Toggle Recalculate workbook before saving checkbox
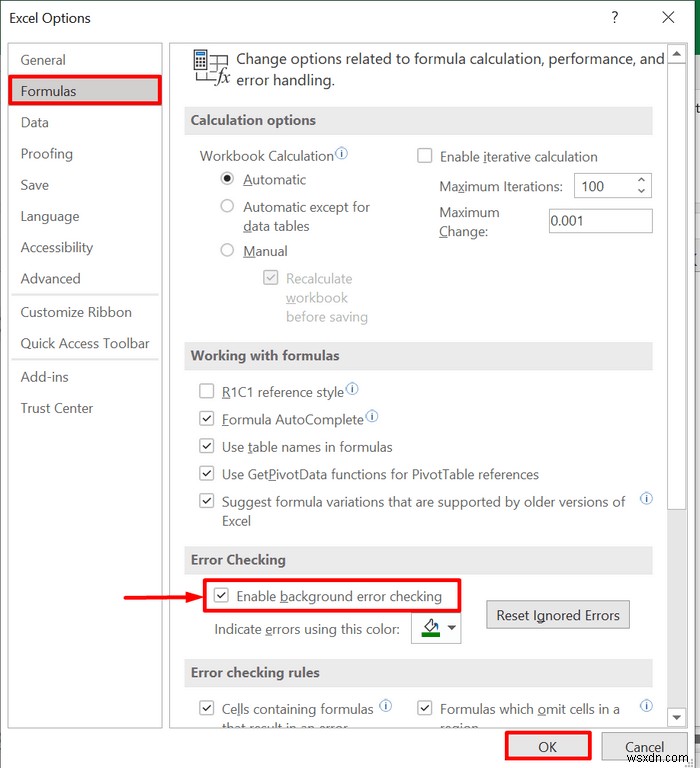The width and height of the screenshot is (700, 768). [x=270, y=278]
